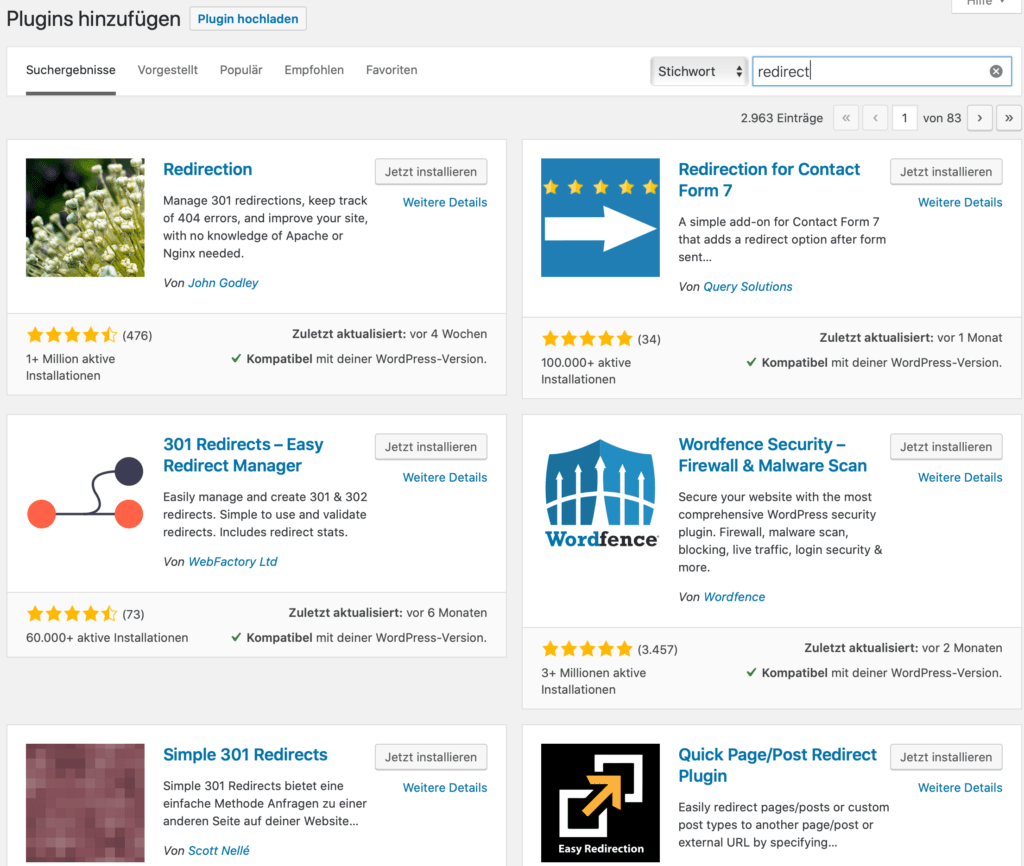The height and width of the screenshot is (866, 1024).
Task: Open Weitere Details for Redirection
Action: pyautogui.click(x=445, y=202)
